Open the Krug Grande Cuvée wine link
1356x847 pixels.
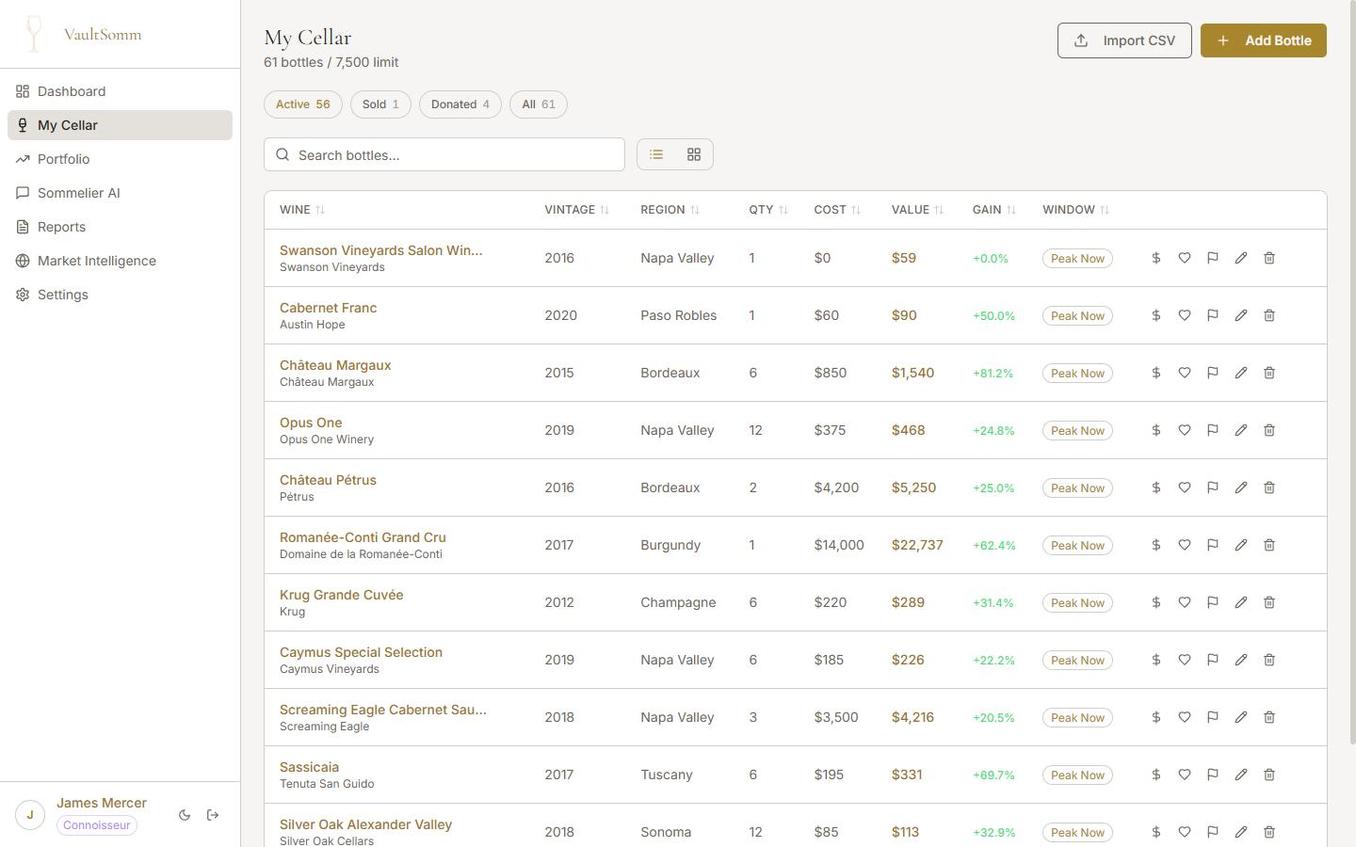[x=342, y=596]
